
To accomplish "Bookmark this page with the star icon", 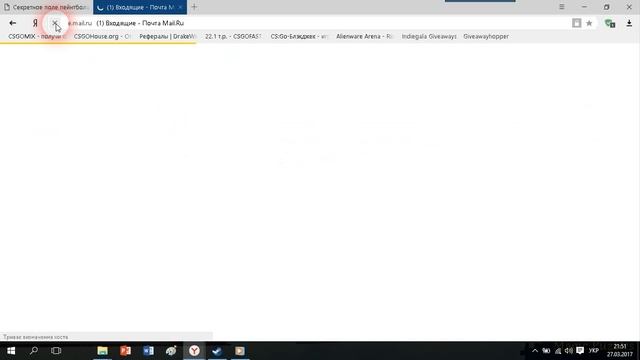I will [x=589, y=23].
